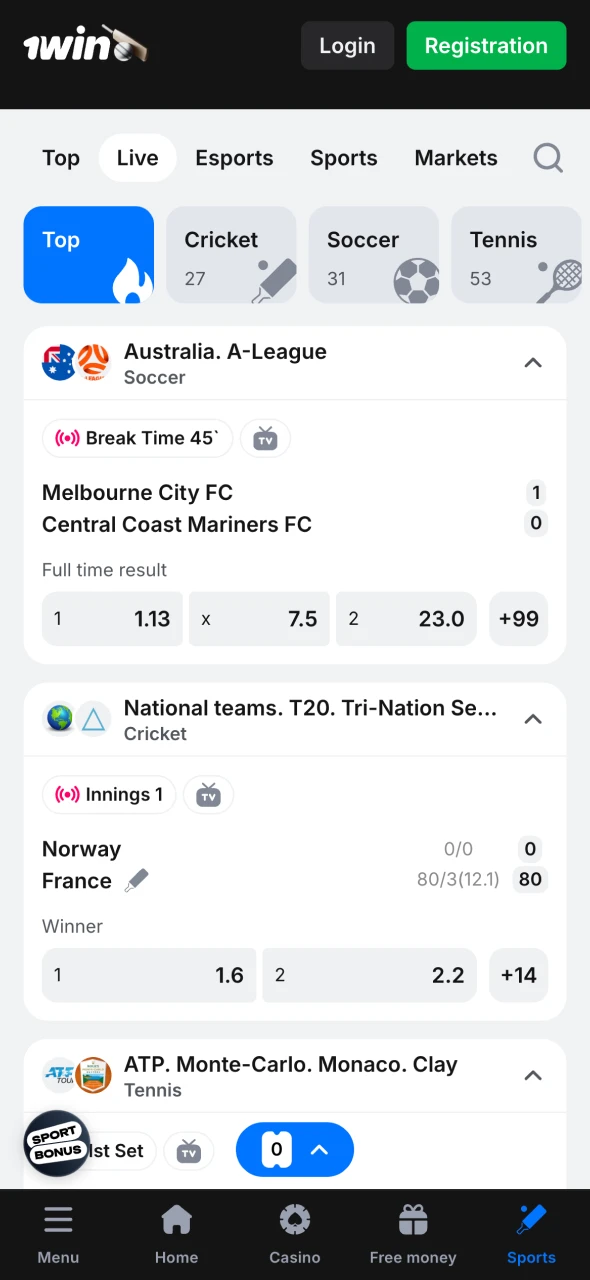Image resolution: width=590 pixels, height=1280 pixels.
Task: Toggle the TV broadcast on the Norway-France match
Action: [208, 794]
